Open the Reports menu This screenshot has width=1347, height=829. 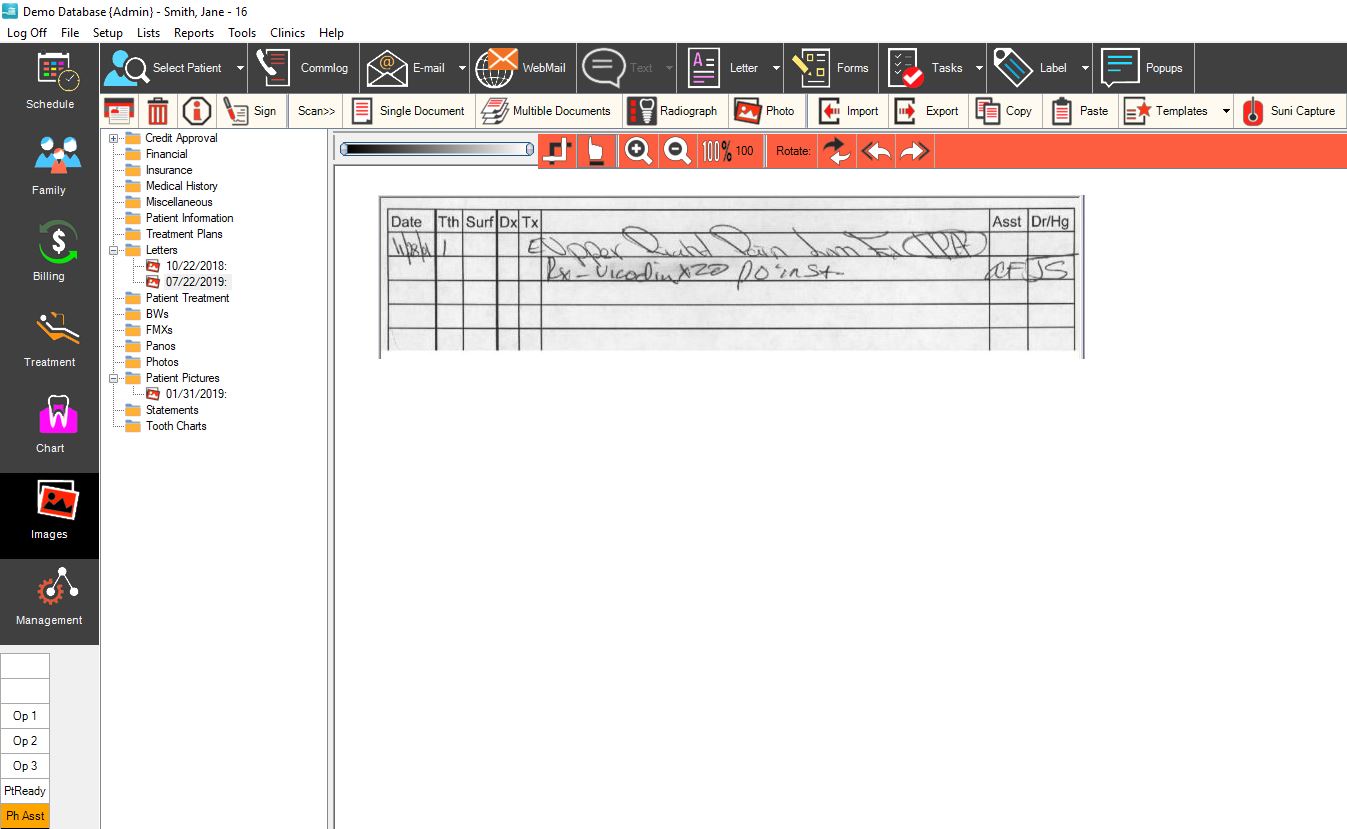pyautogui.click(x=193, y=32)
